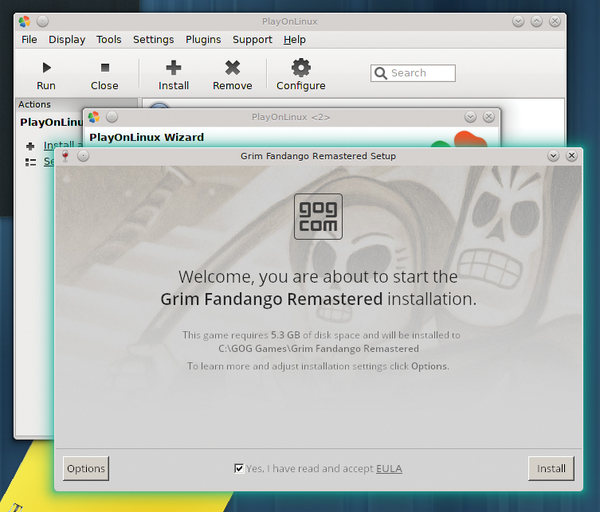This screenshot has height=512, width=600.
Task: Click PlayOnLinux logo icon in main window title bar
Action: coord(24,21)
